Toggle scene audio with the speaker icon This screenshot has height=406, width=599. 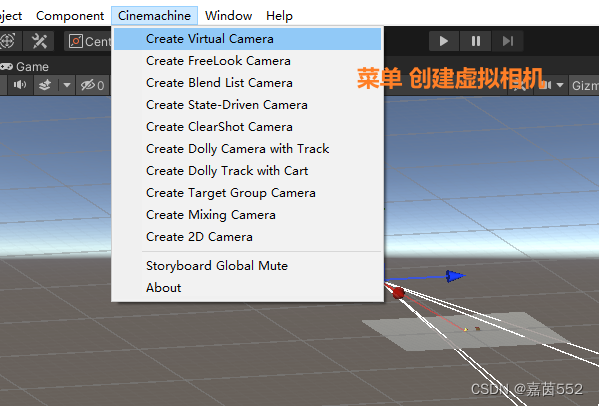tap(20, 85)
